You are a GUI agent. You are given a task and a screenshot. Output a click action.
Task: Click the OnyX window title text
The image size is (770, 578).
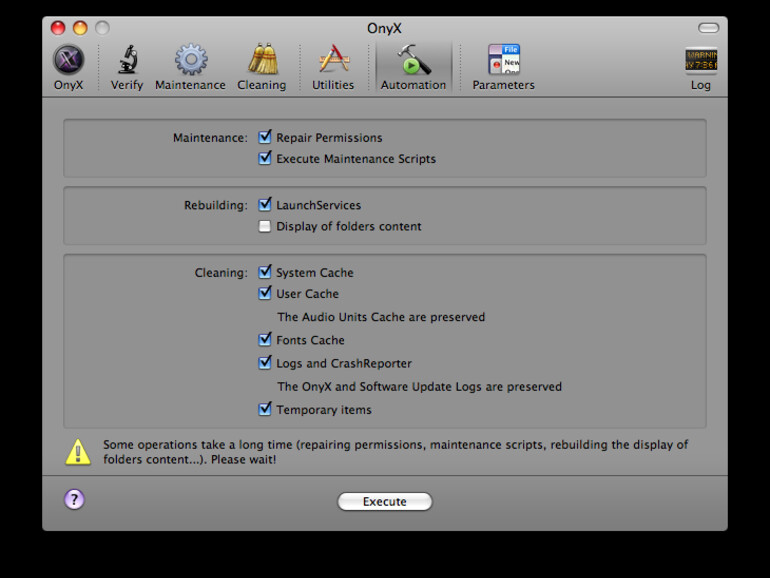[385, 28]
